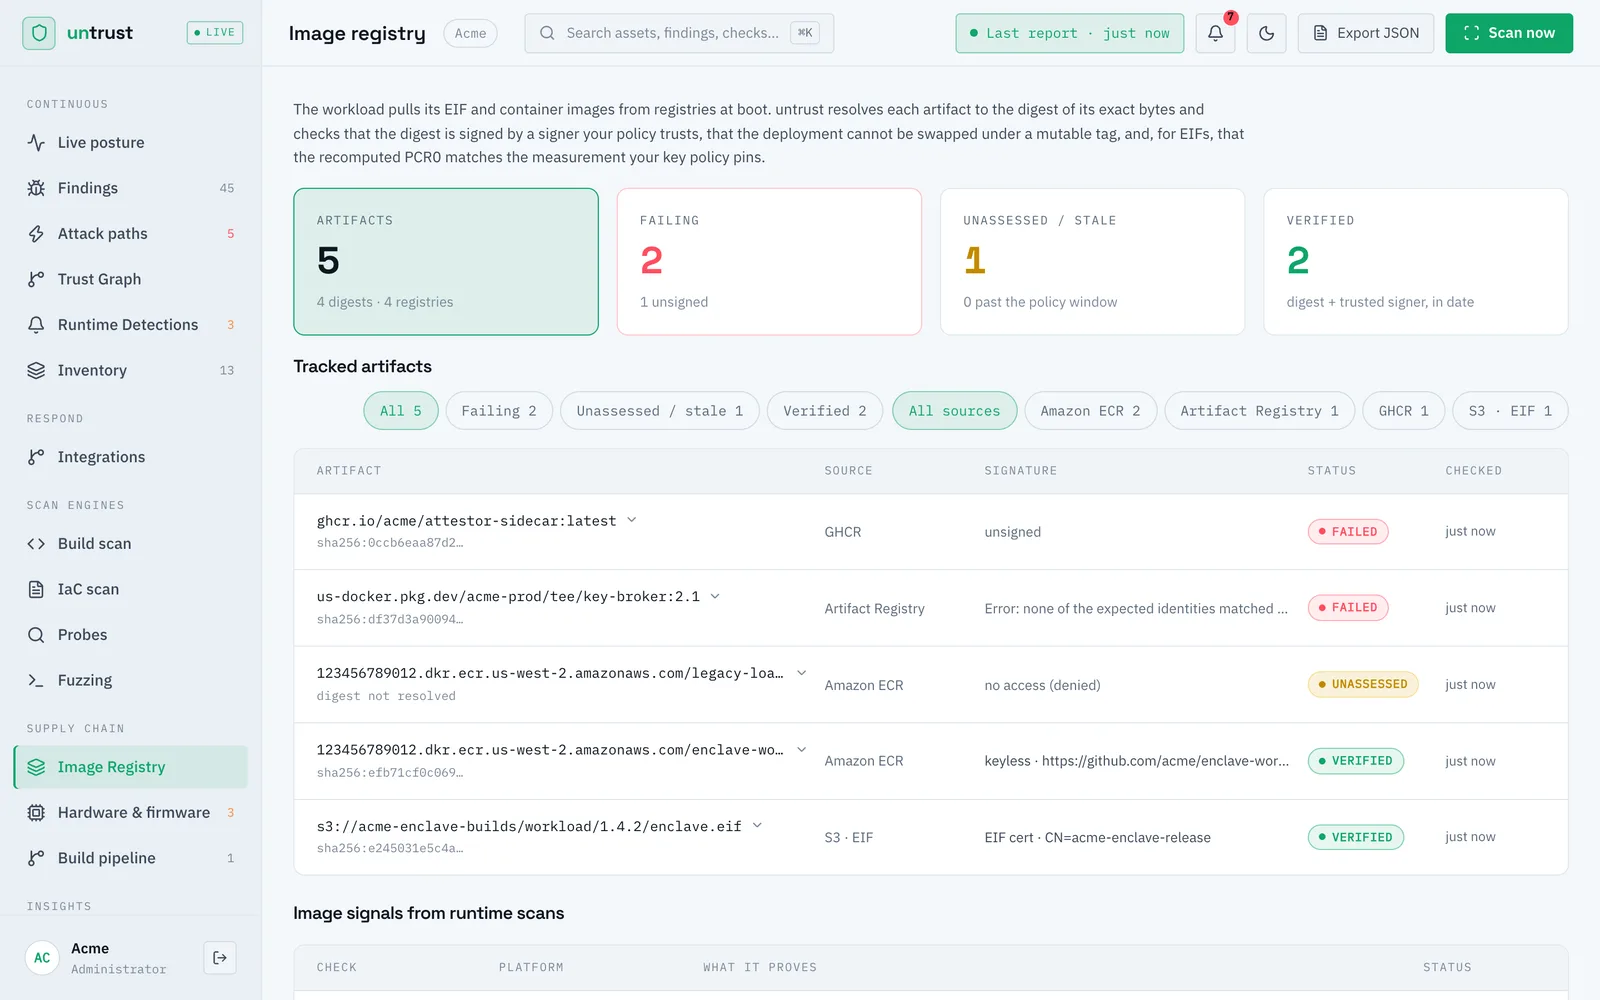Screen dimensions: 1600x1000
Task: Filter artifacts by Verified 2
Action: [825, 411]
